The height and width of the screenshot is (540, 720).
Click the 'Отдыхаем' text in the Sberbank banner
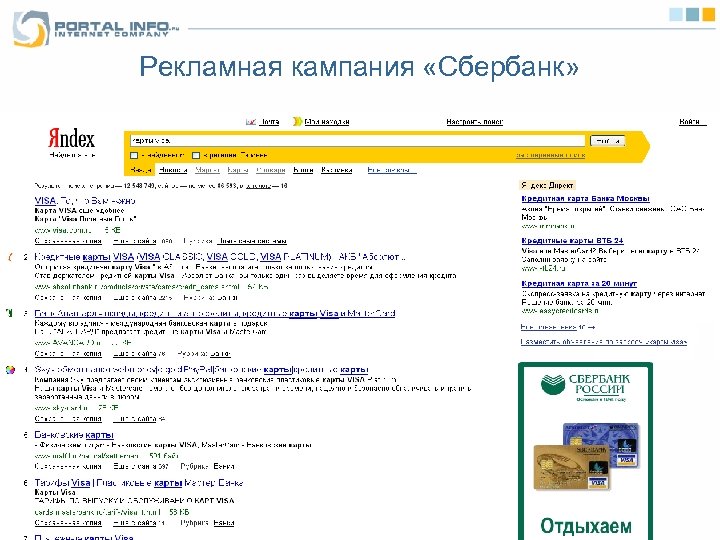(x=585, y=526)
